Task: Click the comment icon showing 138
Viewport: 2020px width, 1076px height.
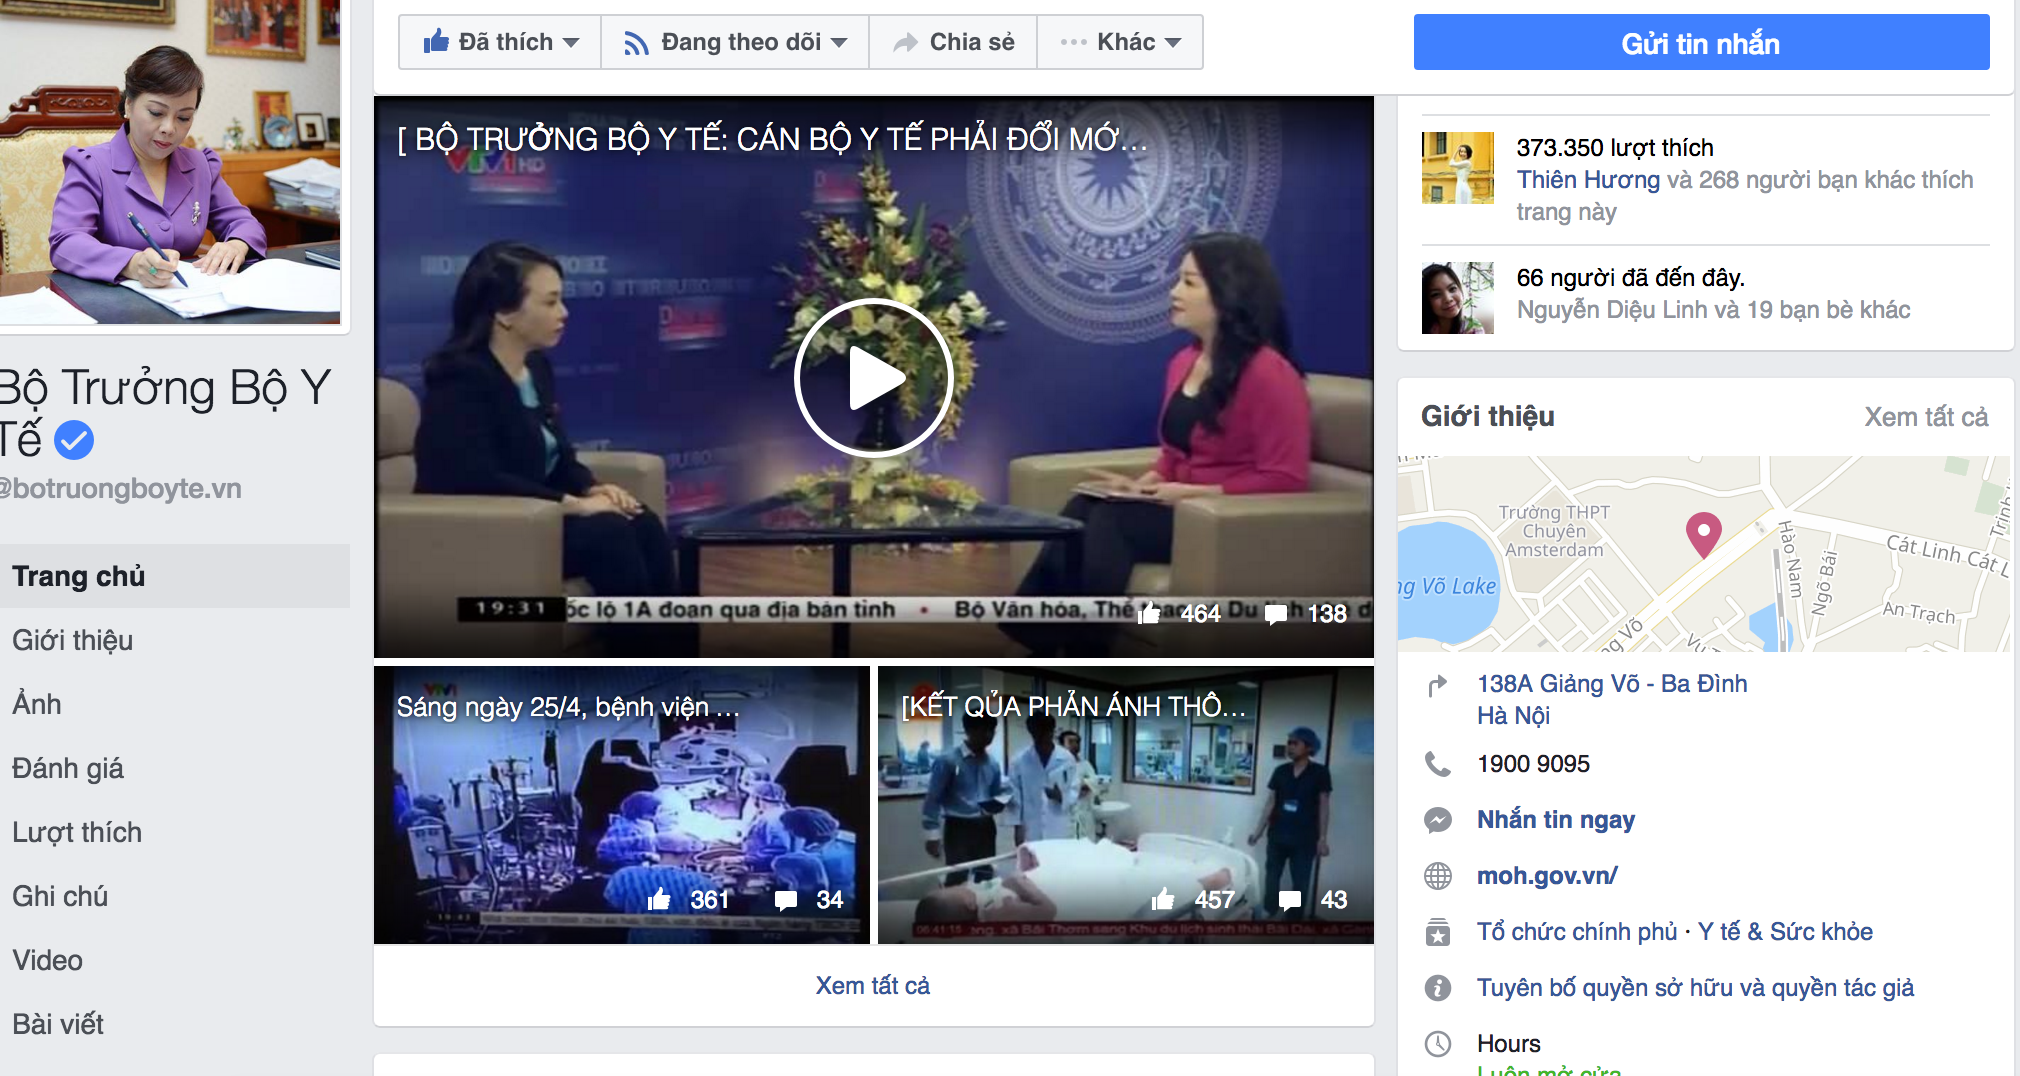Action: coord(1276,614)
